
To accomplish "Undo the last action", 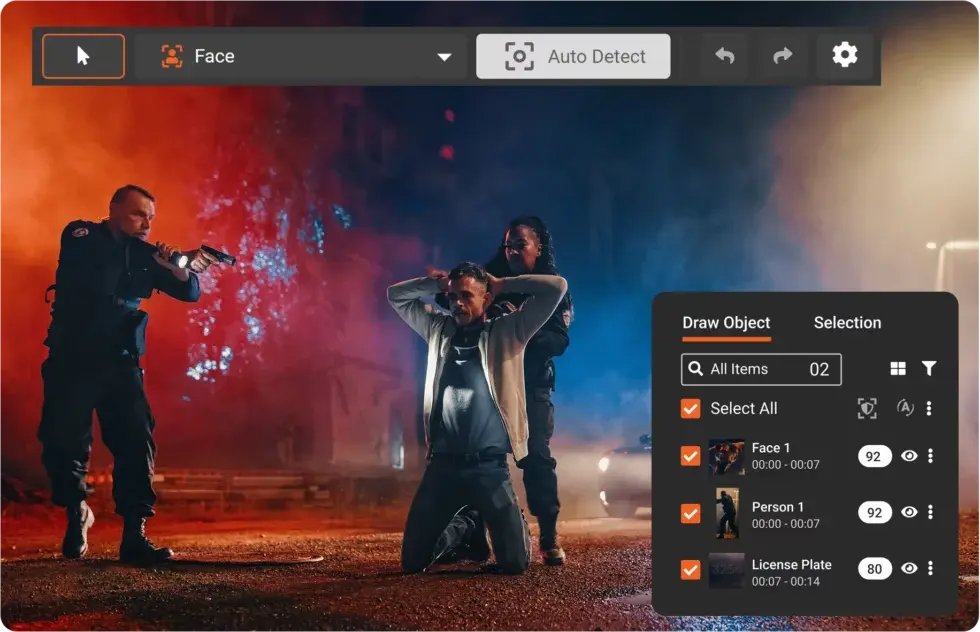I will (725, 56).
